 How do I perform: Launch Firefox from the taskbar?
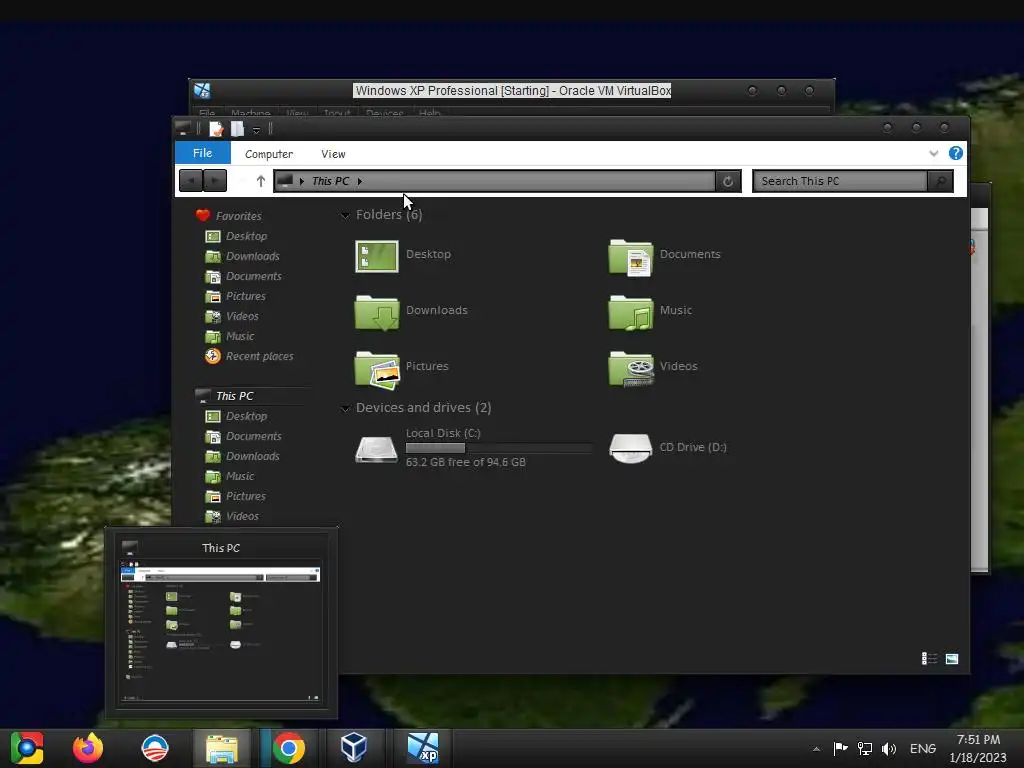[x=88, y=748]
